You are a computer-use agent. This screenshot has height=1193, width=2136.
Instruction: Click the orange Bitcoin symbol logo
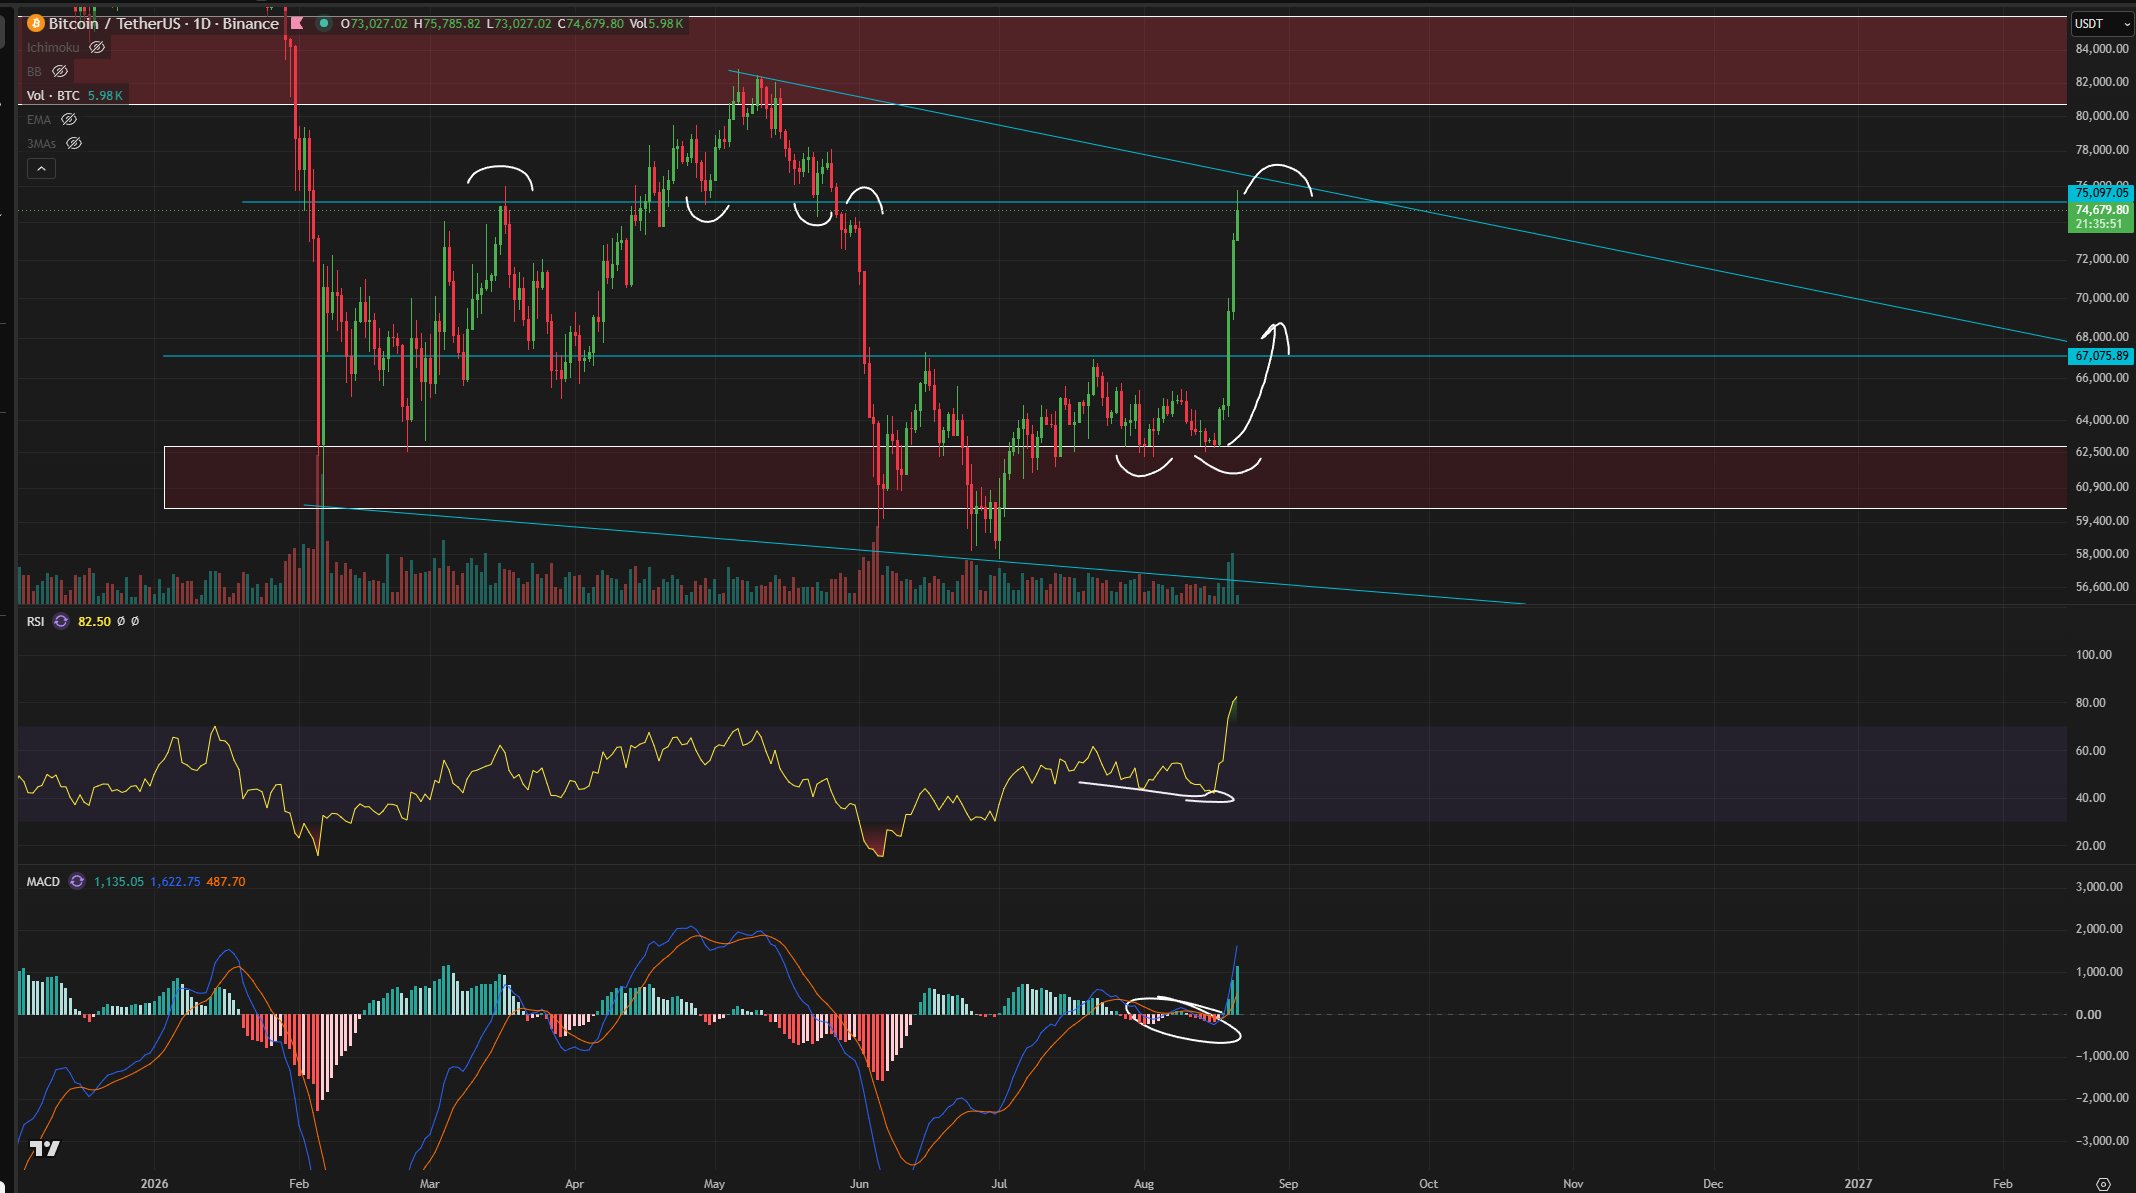(x=36, y=23)
